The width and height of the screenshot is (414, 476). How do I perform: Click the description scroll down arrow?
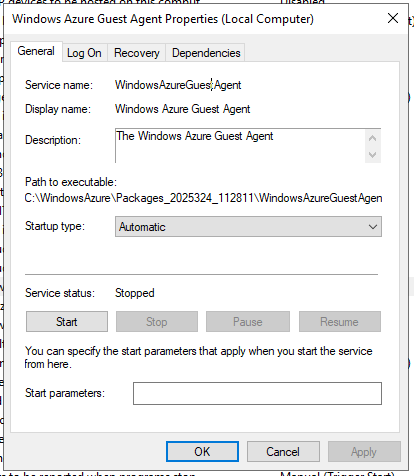(x=373, y=155)
